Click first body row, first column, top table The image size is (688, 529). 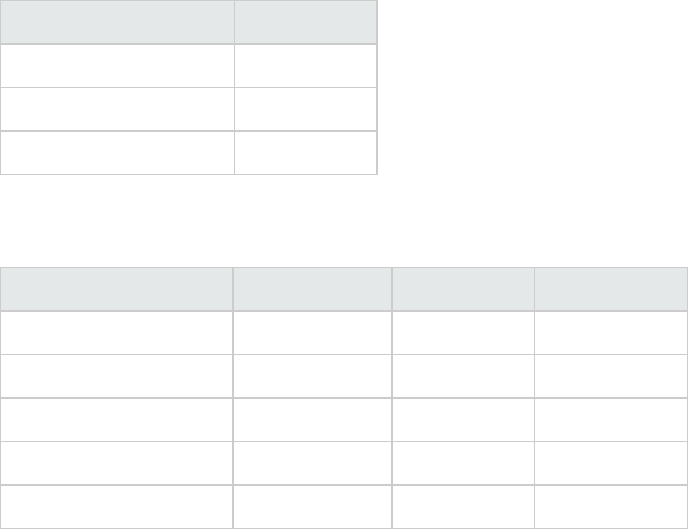point(117,65)
